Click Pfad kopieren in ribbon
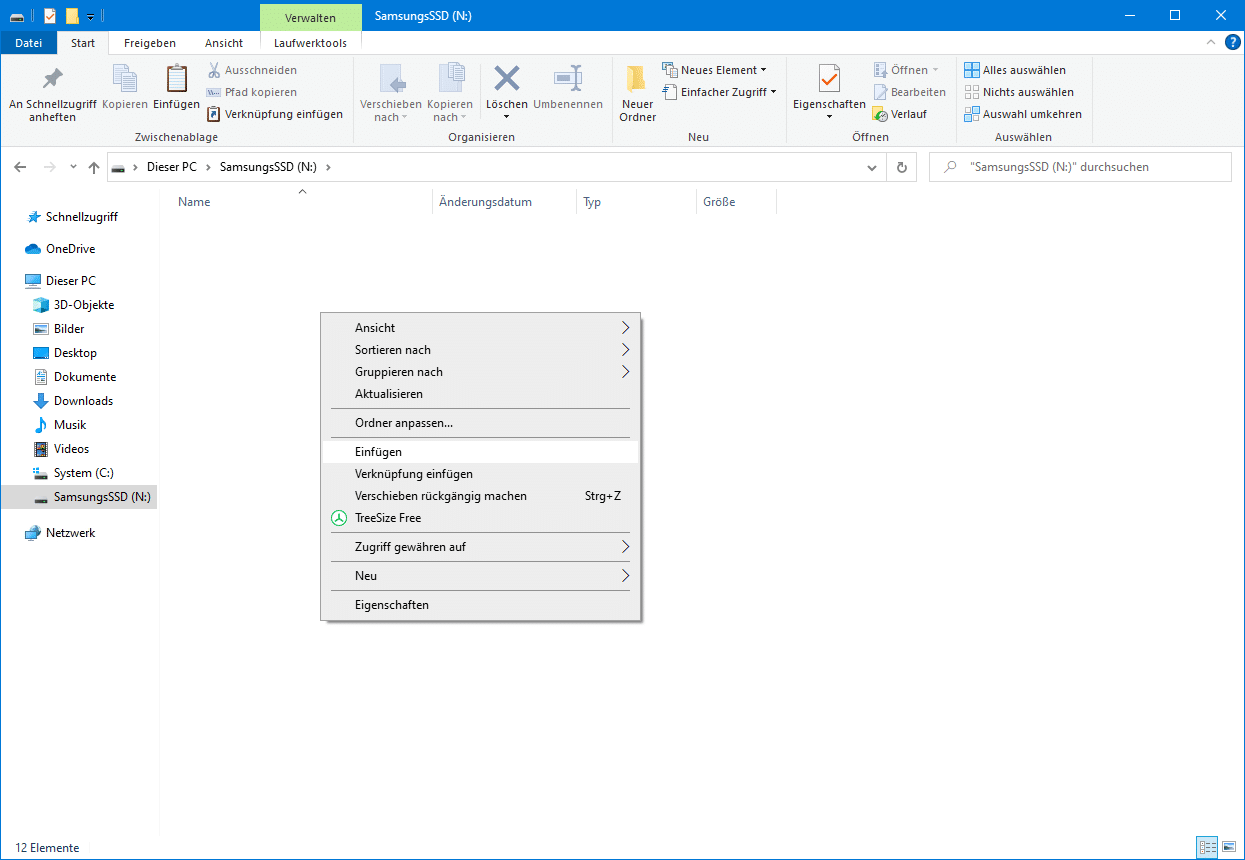This screenshot has width=1245, height=860. click(252, 92)
